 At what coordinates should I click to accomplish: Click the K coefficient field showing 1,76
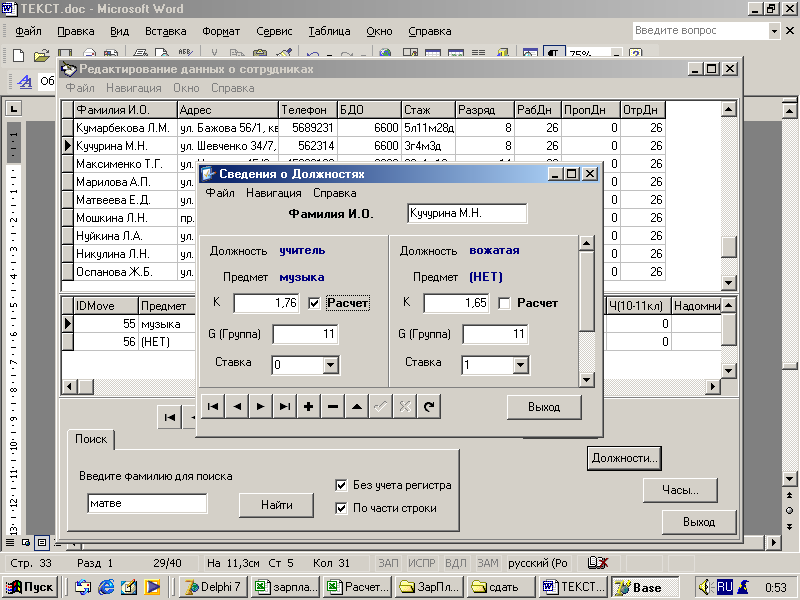pos(266,303)
